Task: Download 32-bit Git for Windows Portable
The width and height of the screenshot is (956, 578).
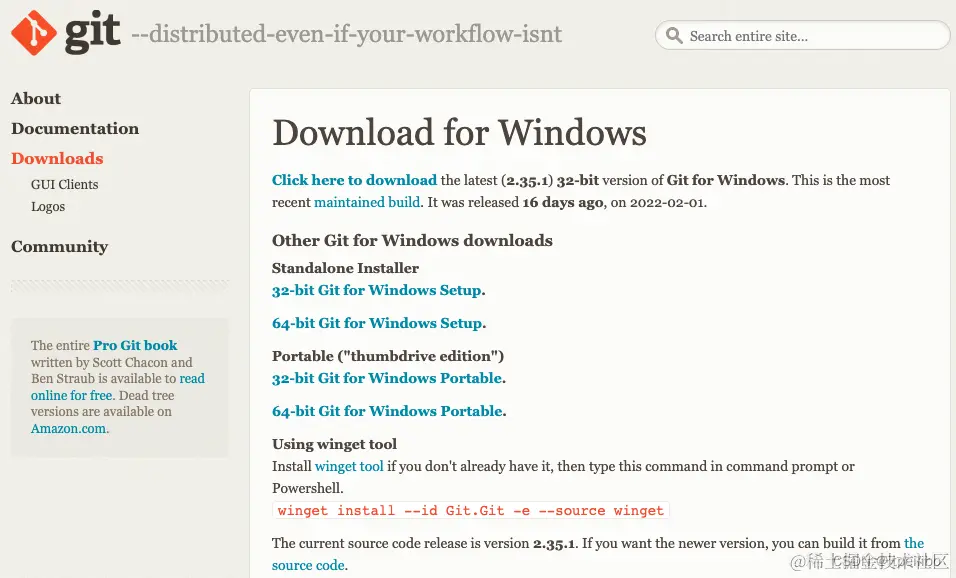Action: point(387,378)
